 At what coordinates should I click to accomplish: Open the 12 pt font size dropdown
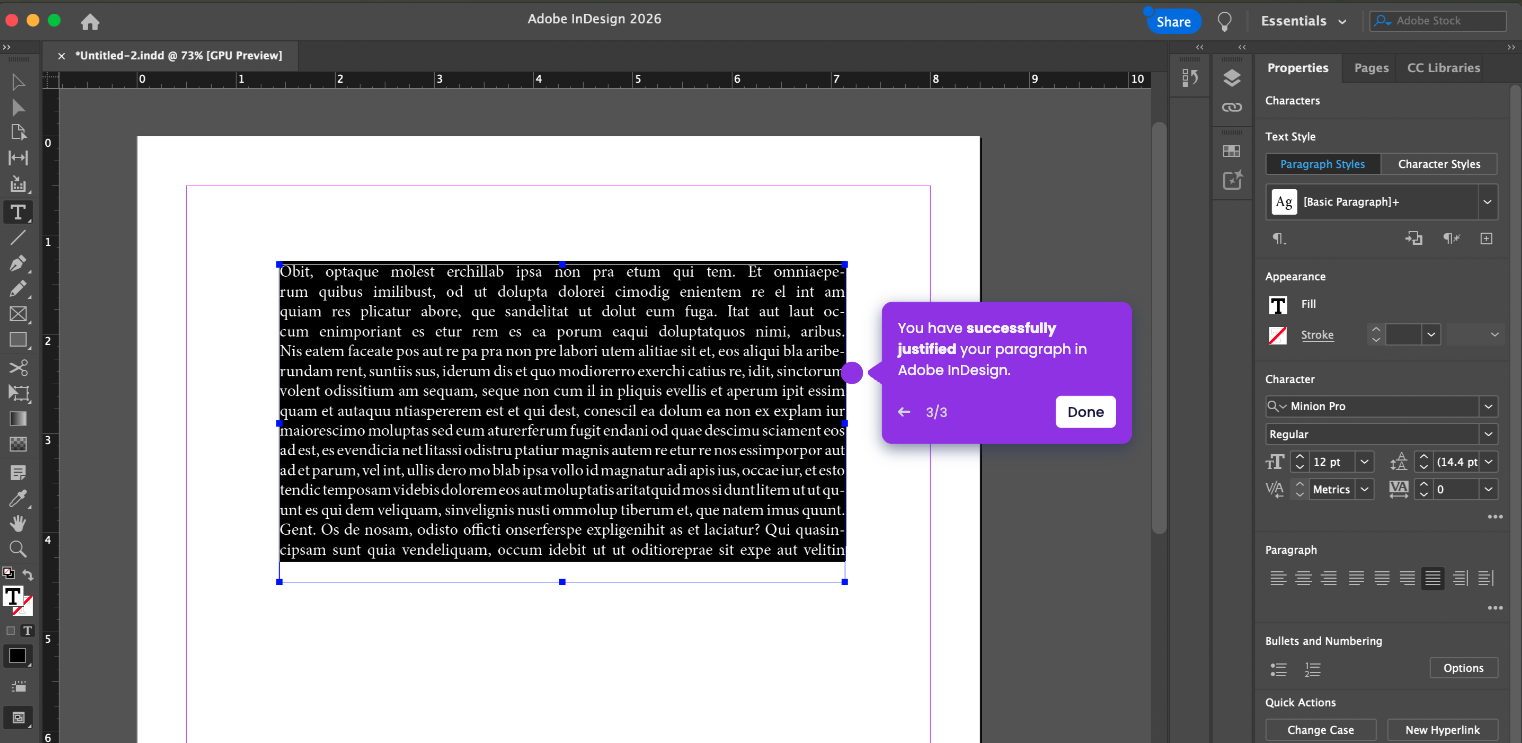click(1365, 462)
